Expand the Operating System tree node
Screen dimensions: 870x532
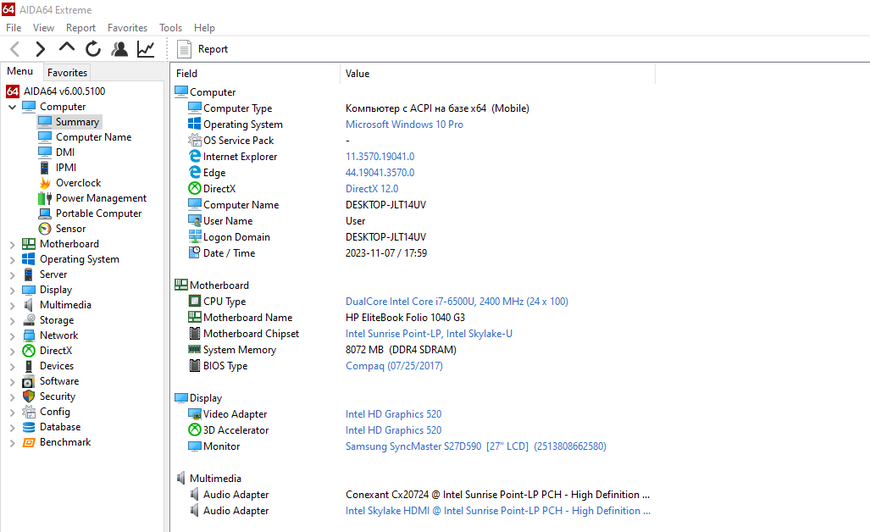tap(12, 260)
